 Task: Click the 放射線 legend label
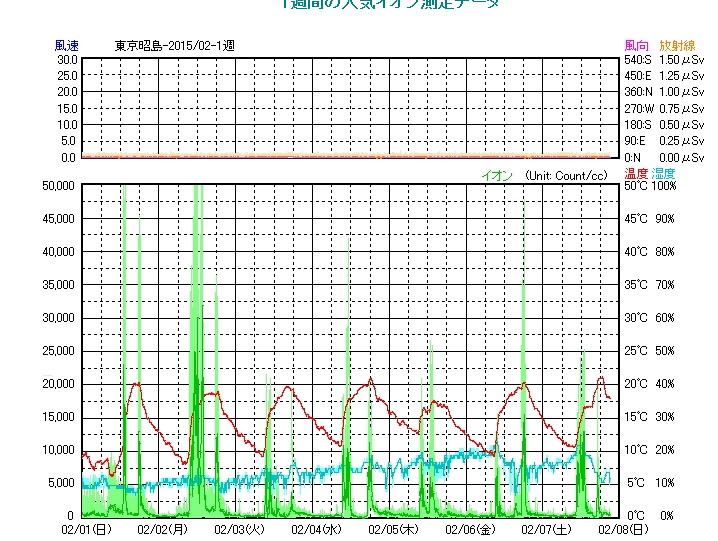pyautogui.click(x=677, y=45)
